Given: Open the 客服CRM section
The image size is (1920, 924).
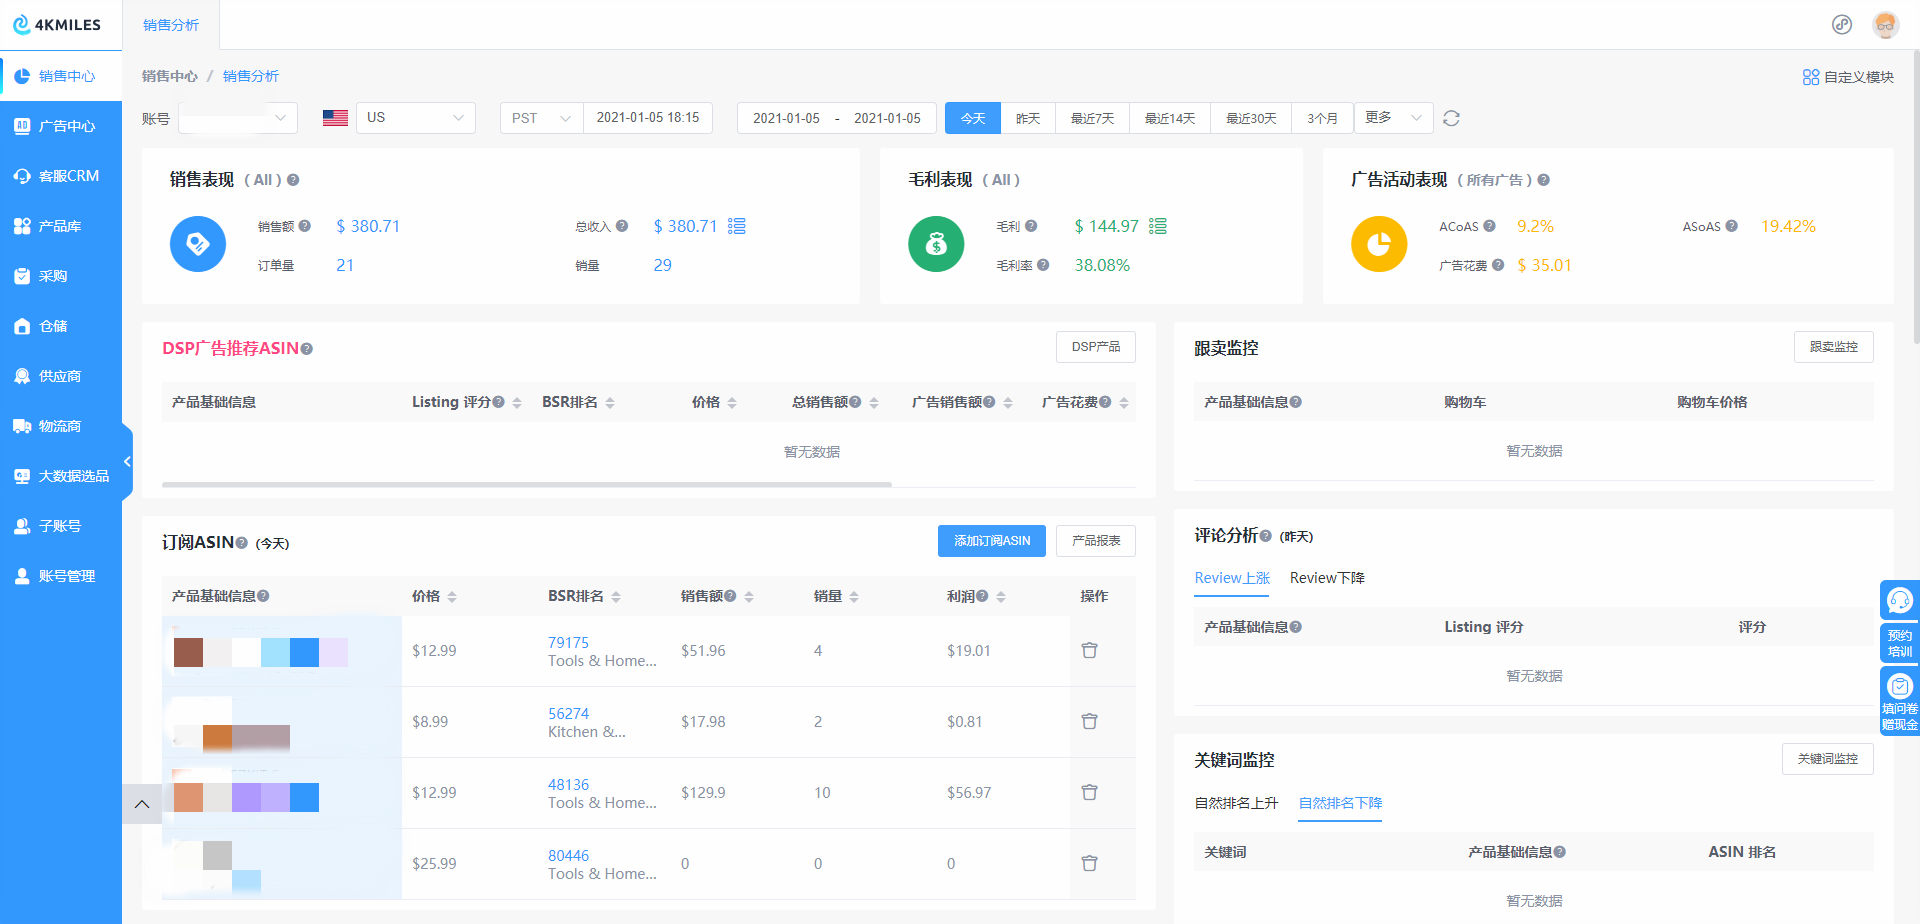Looking at the screenshot, I should (x=62, y=175).
